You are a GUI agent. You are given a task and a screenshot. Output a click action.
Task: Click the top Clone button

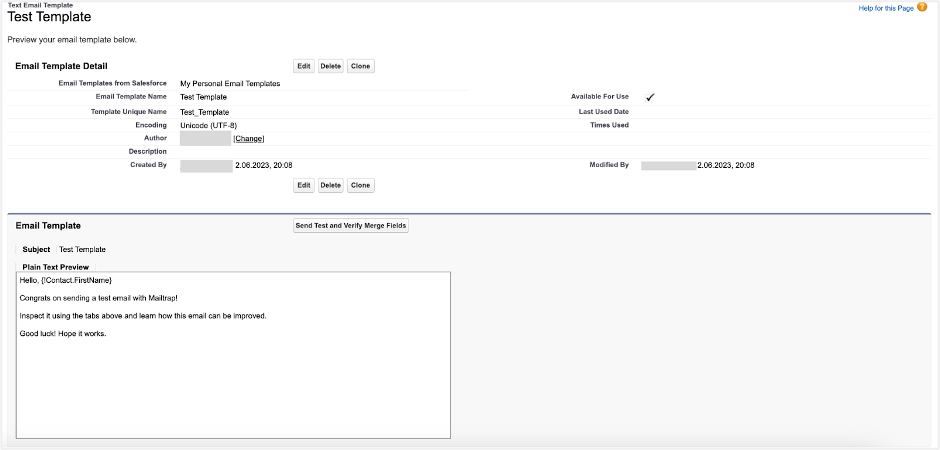pos(360,66)
